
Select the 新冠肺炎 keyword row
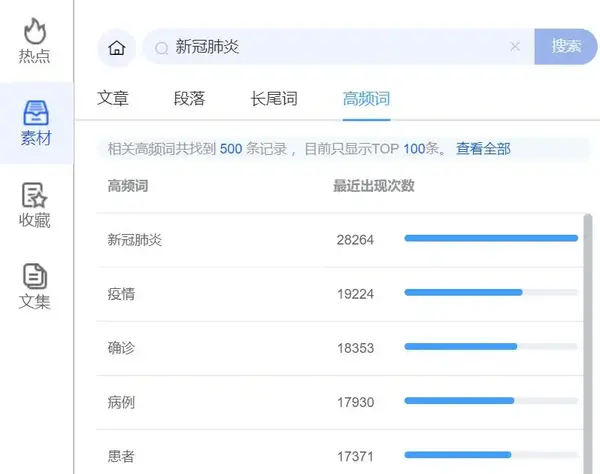[x=340, y=240]
